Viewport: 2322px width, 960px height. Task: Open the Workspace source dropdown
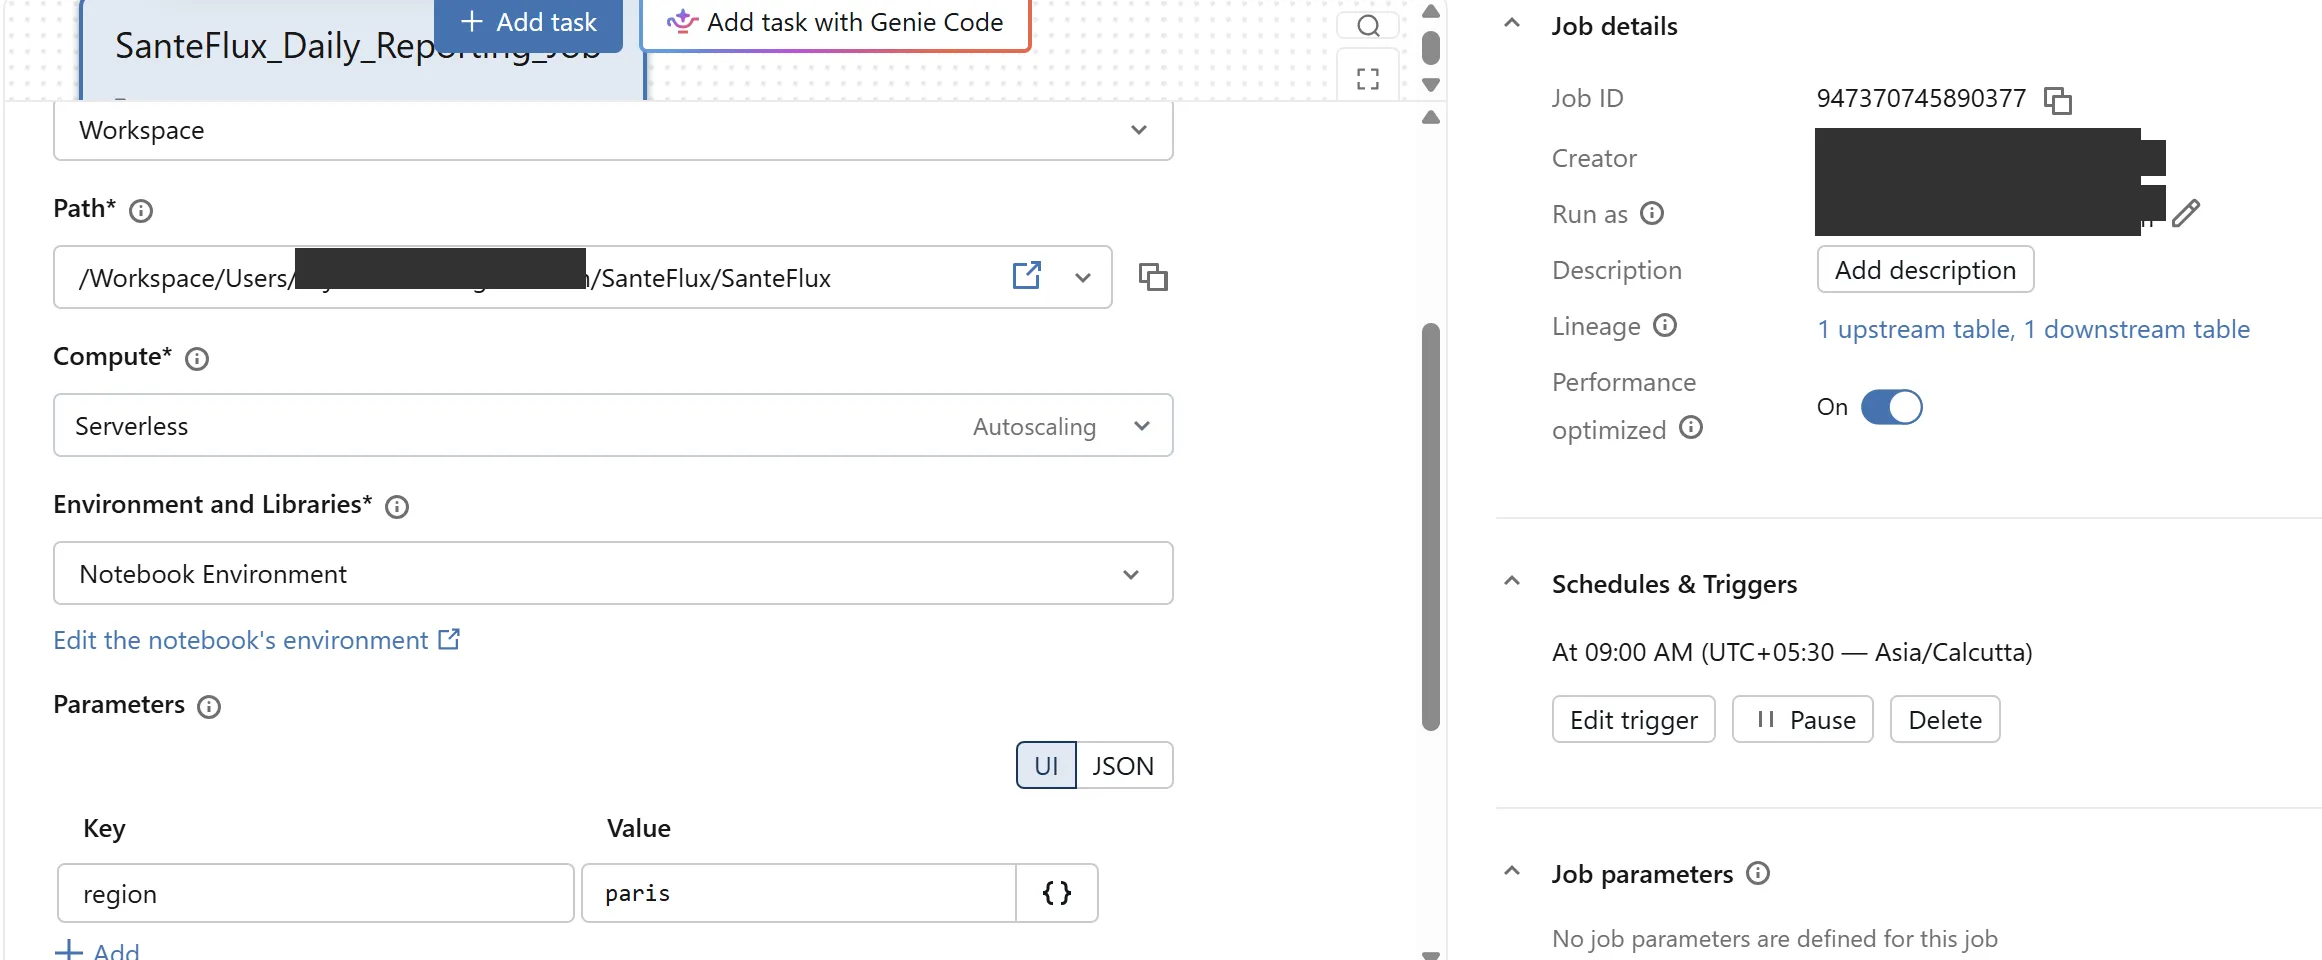coord(612,130)
